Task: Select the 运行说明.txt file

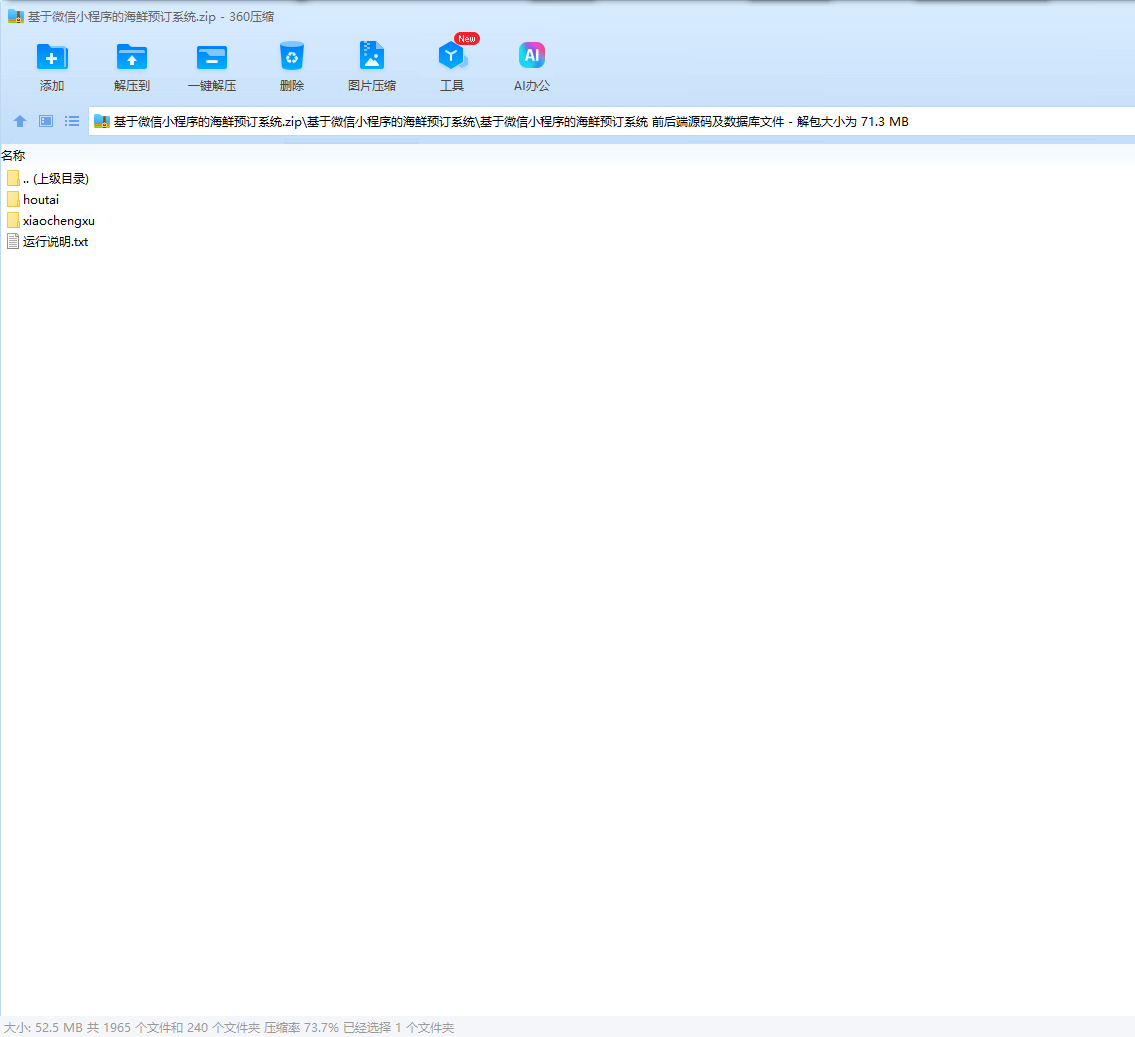Action: [48, 242]
